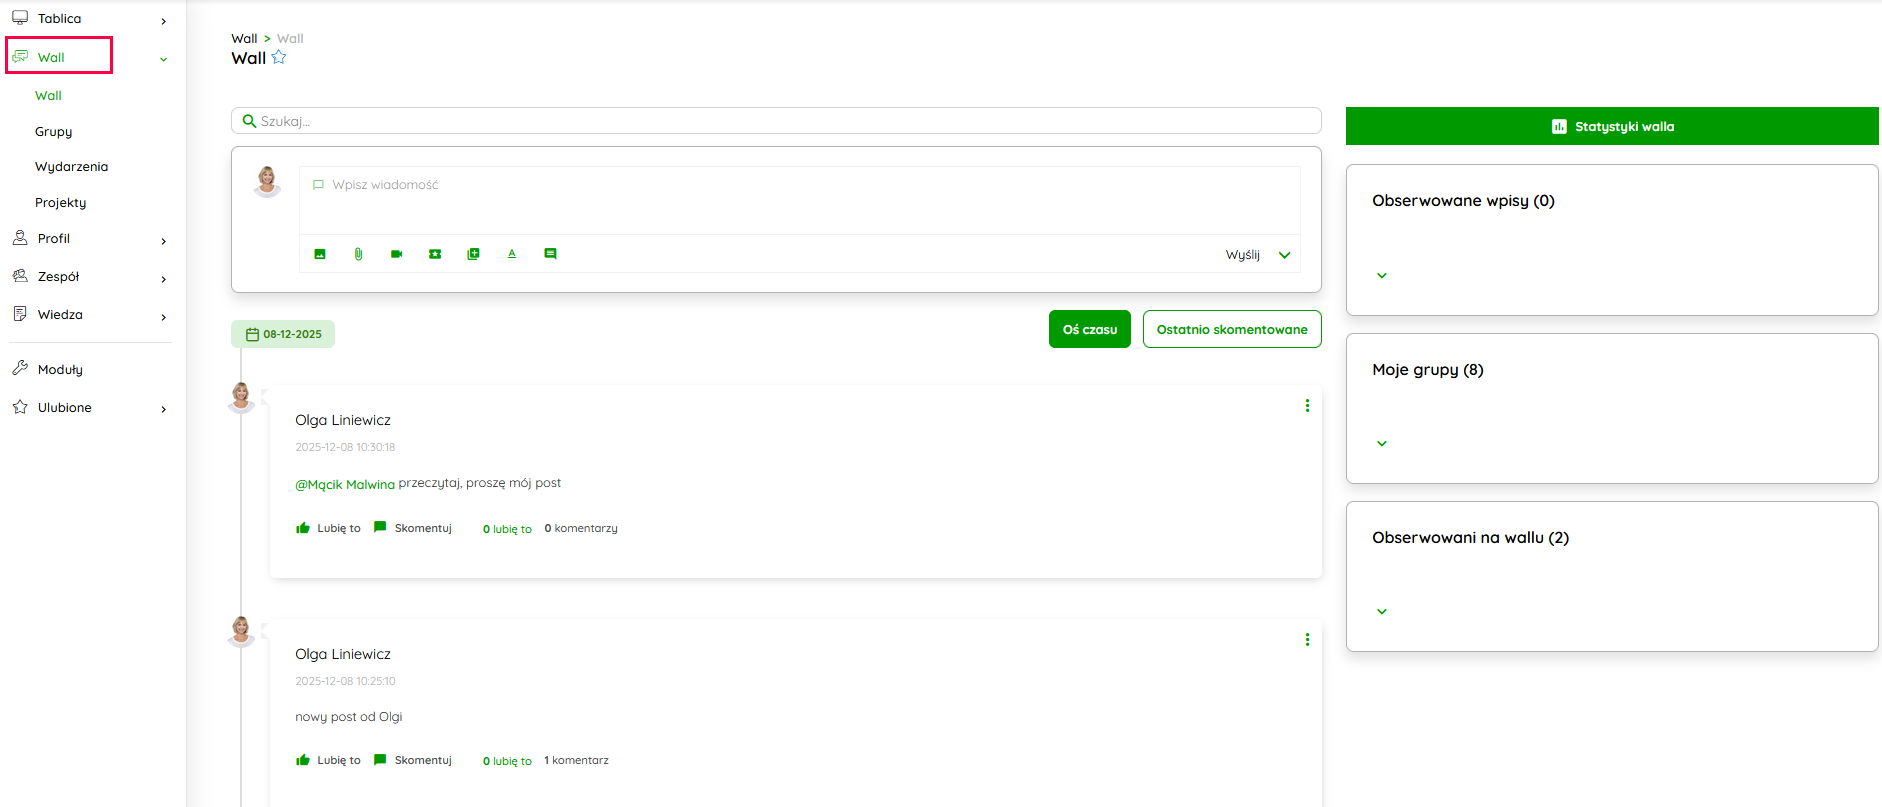This screenshot has width=1882, height=807.
Task: Expand 'Moje grupy' panel chevron
Action: pyautogui.click(x=1382, y=444)
